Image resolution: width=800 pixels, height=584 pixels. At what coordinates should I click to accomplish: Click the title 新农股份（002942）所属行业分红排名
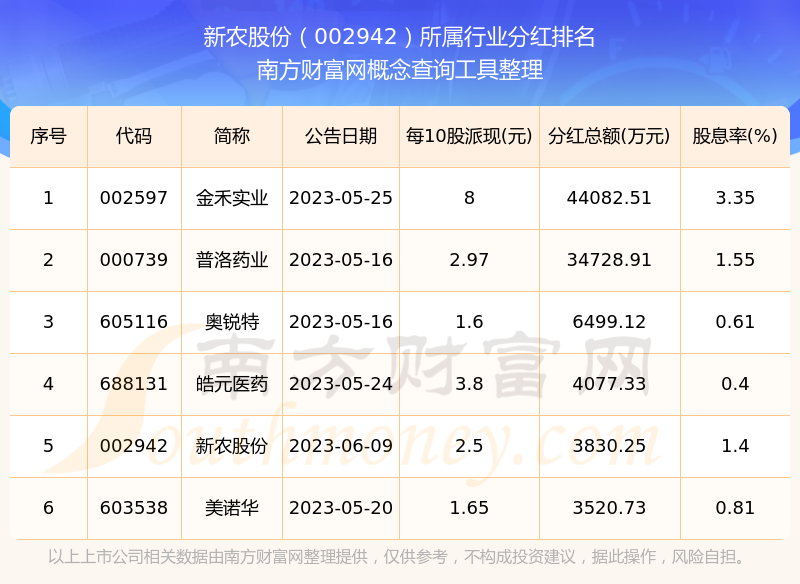click(x=399, y=37)
